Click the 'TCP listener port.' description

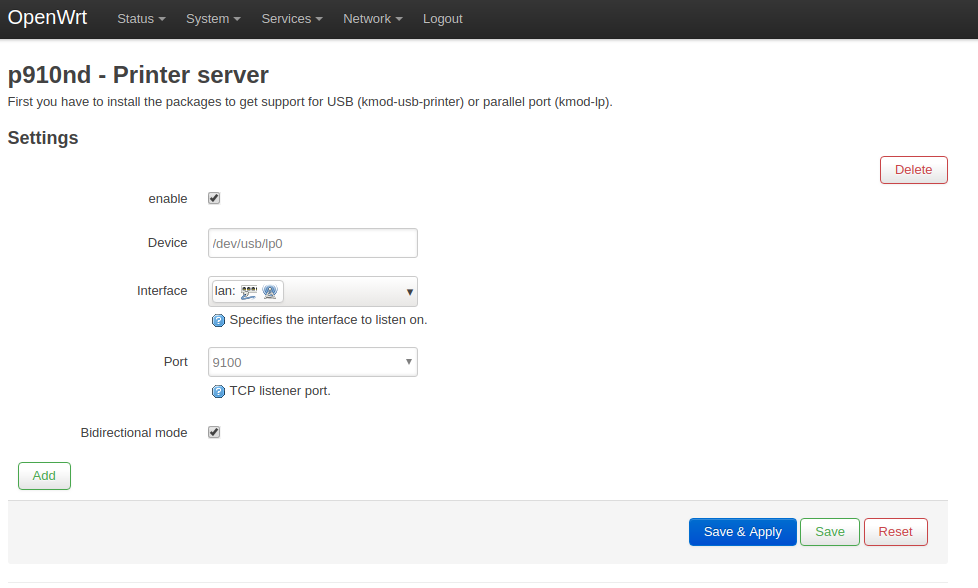280,391
